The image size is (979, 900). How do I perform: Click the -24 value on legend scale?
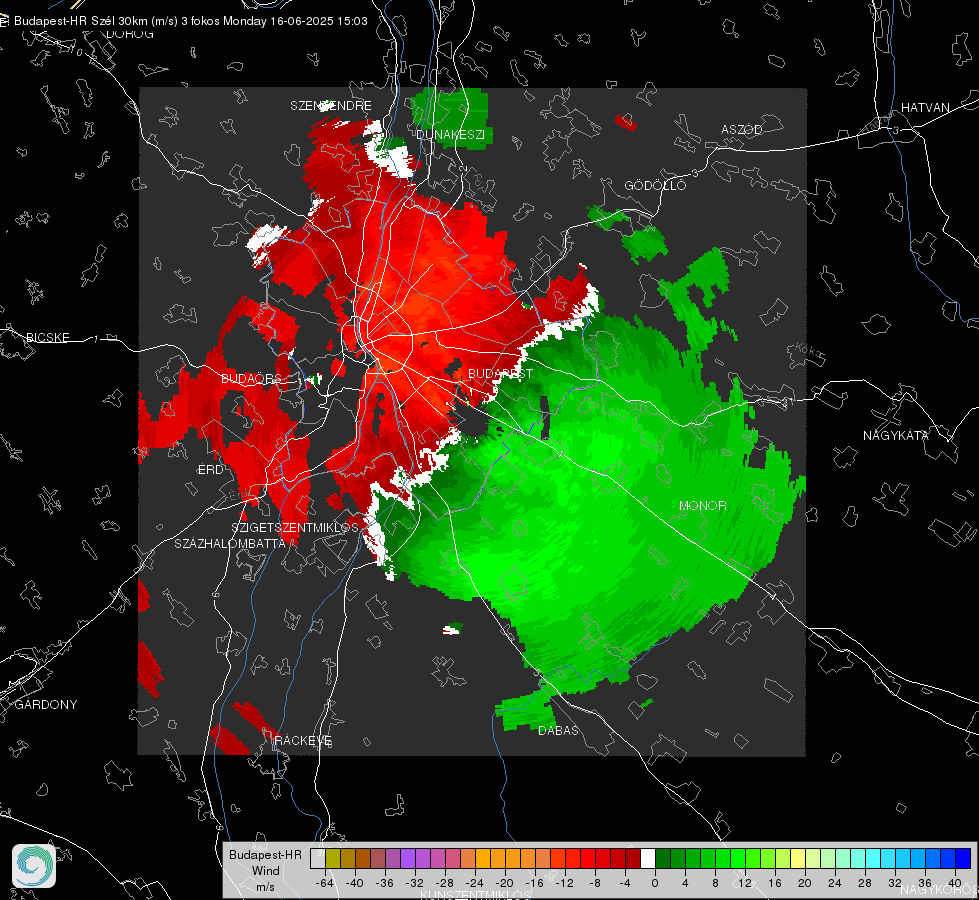click(475, 883)
